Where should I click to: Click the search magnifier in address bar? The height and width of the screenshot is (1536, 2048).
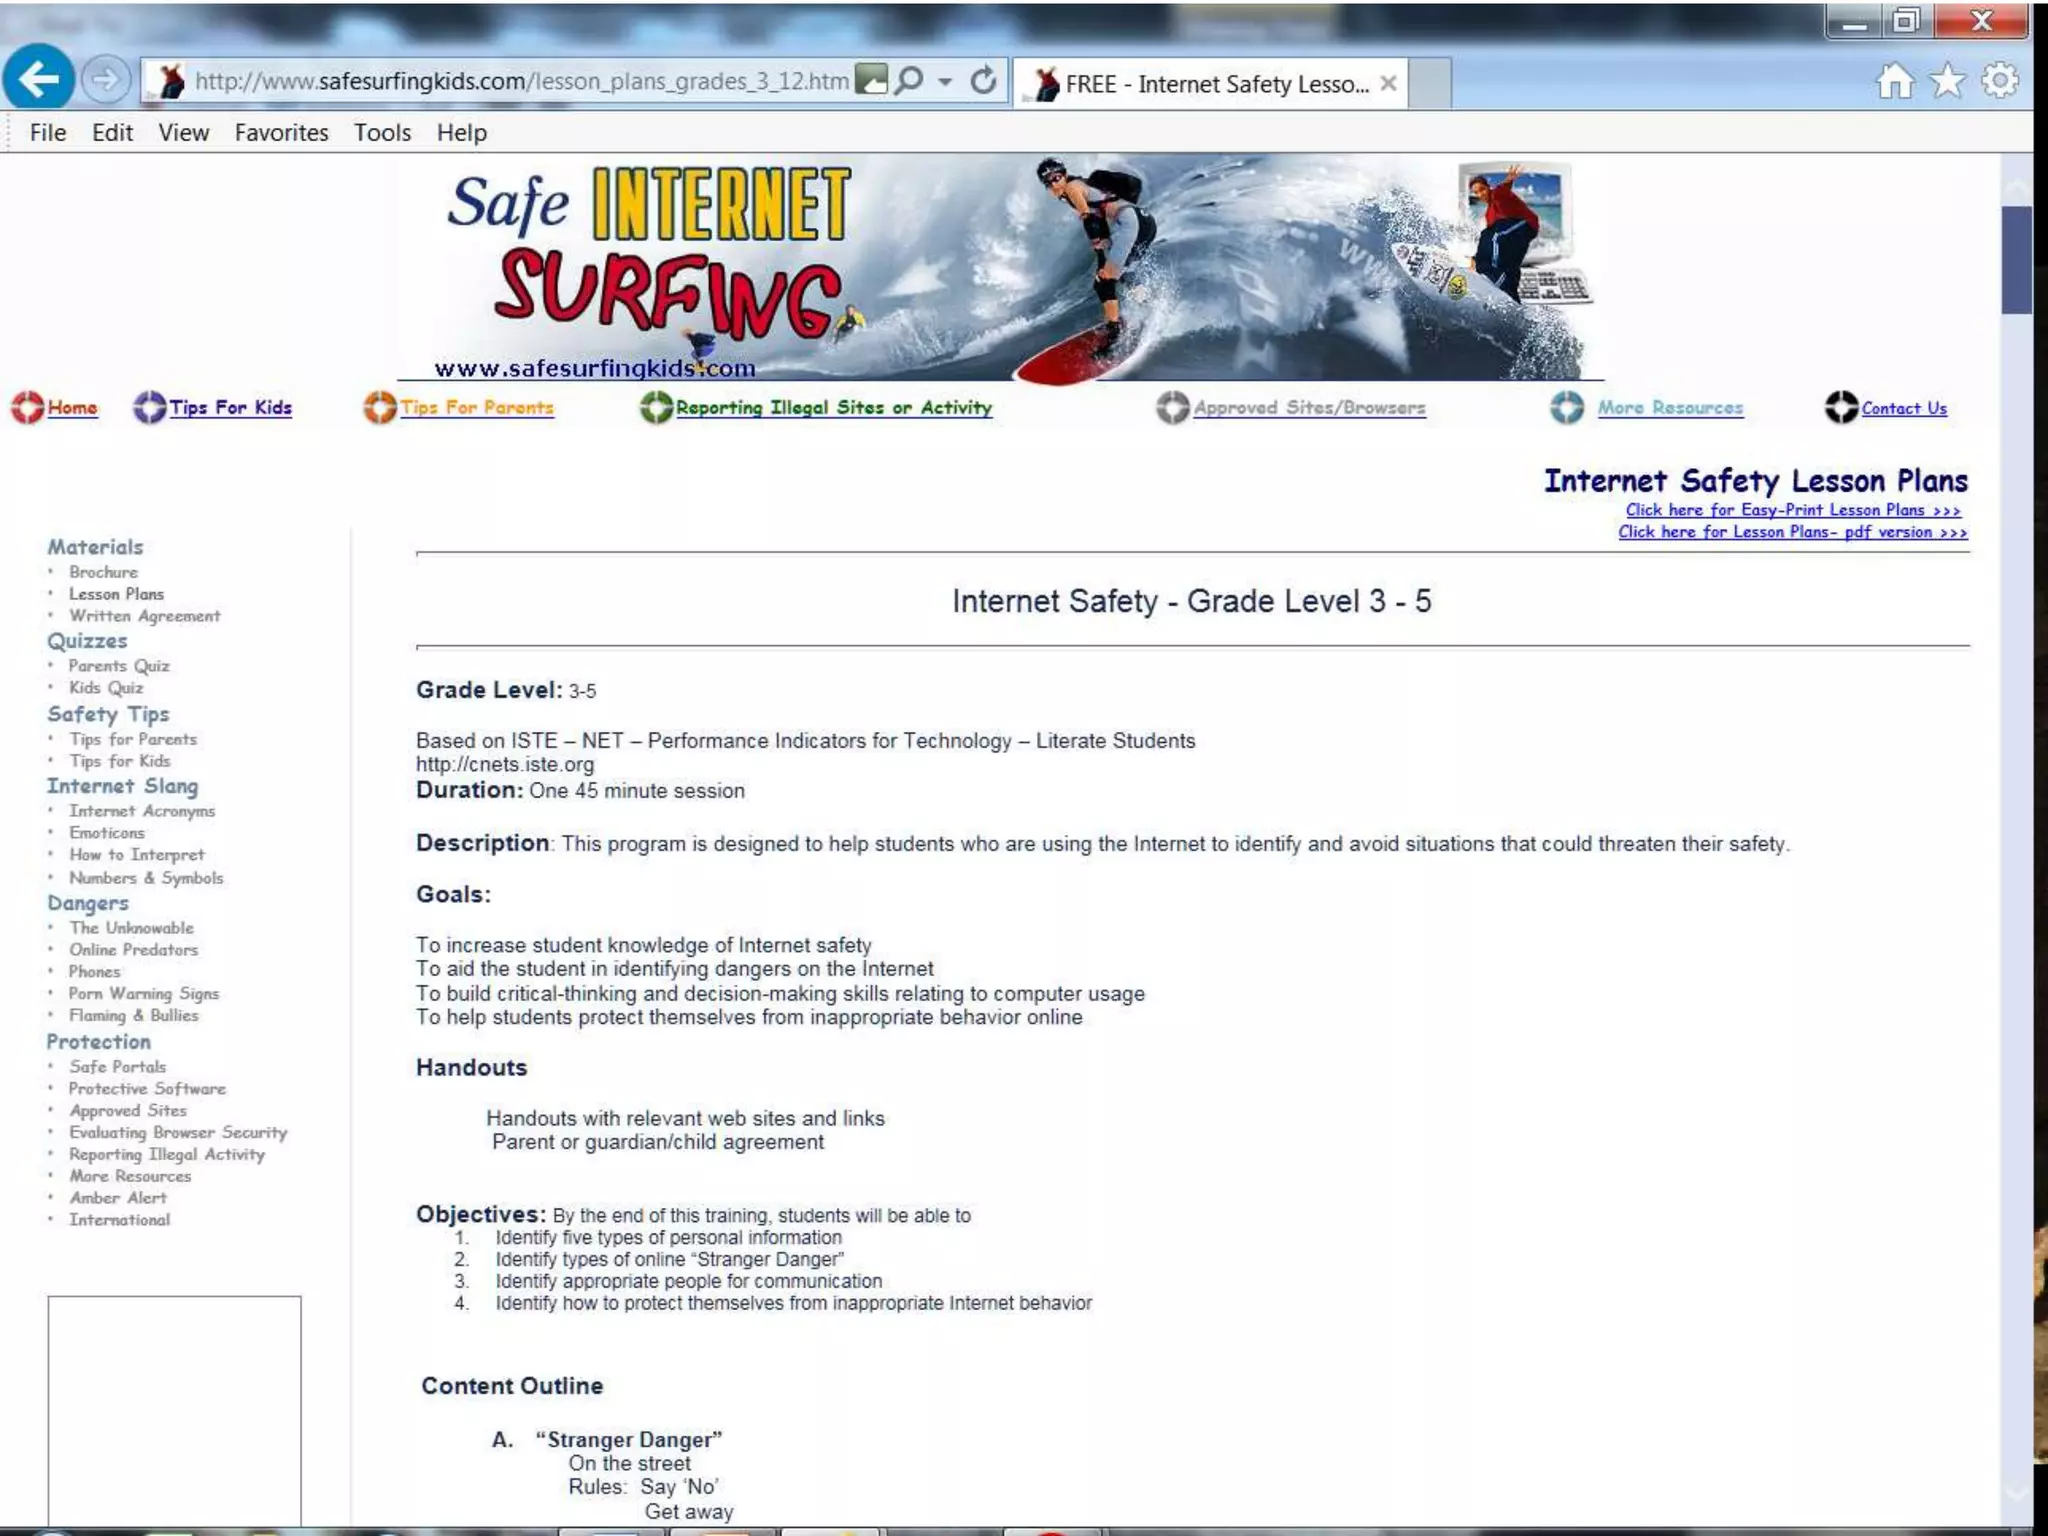(910, 81)
